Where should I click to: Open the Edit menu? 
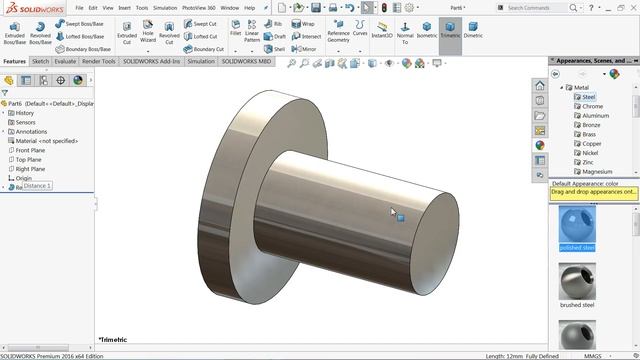pyautogui.click(x=93, y=8)
